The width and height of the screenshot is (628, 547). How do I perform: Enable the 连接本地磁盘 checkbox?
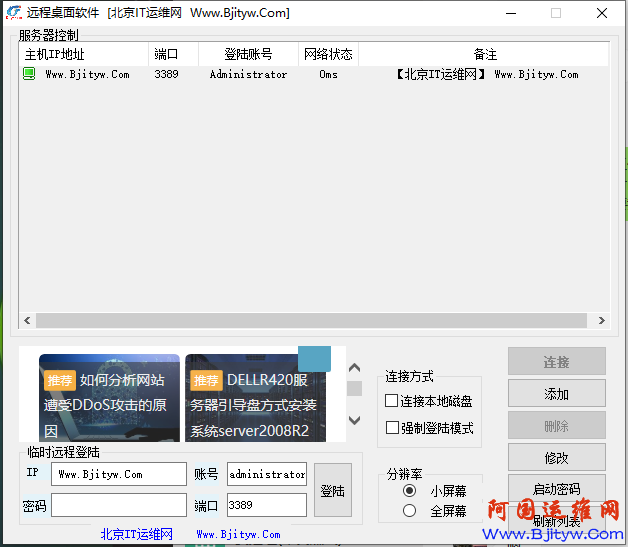pos(392,401)
